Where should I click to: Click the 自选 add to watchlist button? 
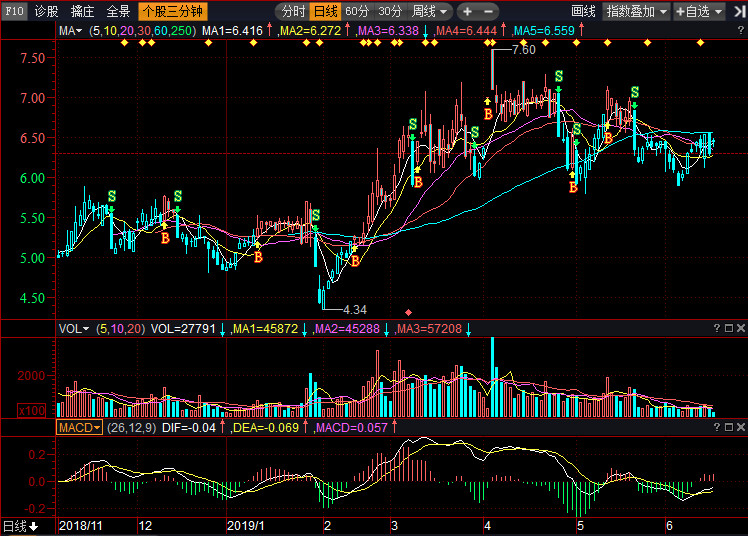pyautogui.click(x=709, y=12)
